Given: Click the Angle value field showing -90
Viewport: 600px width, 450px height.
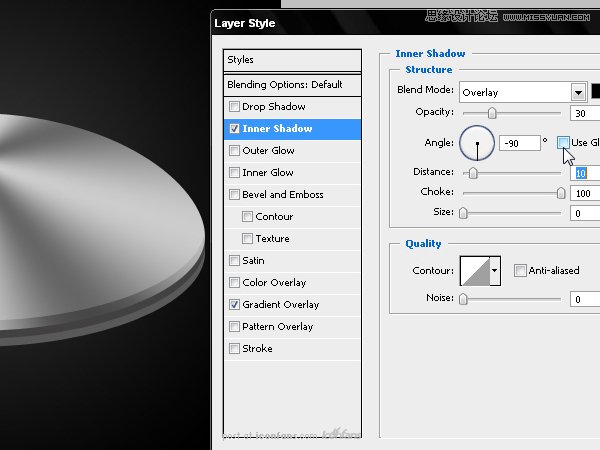Looking at the screenshot, I should [520, 143].
